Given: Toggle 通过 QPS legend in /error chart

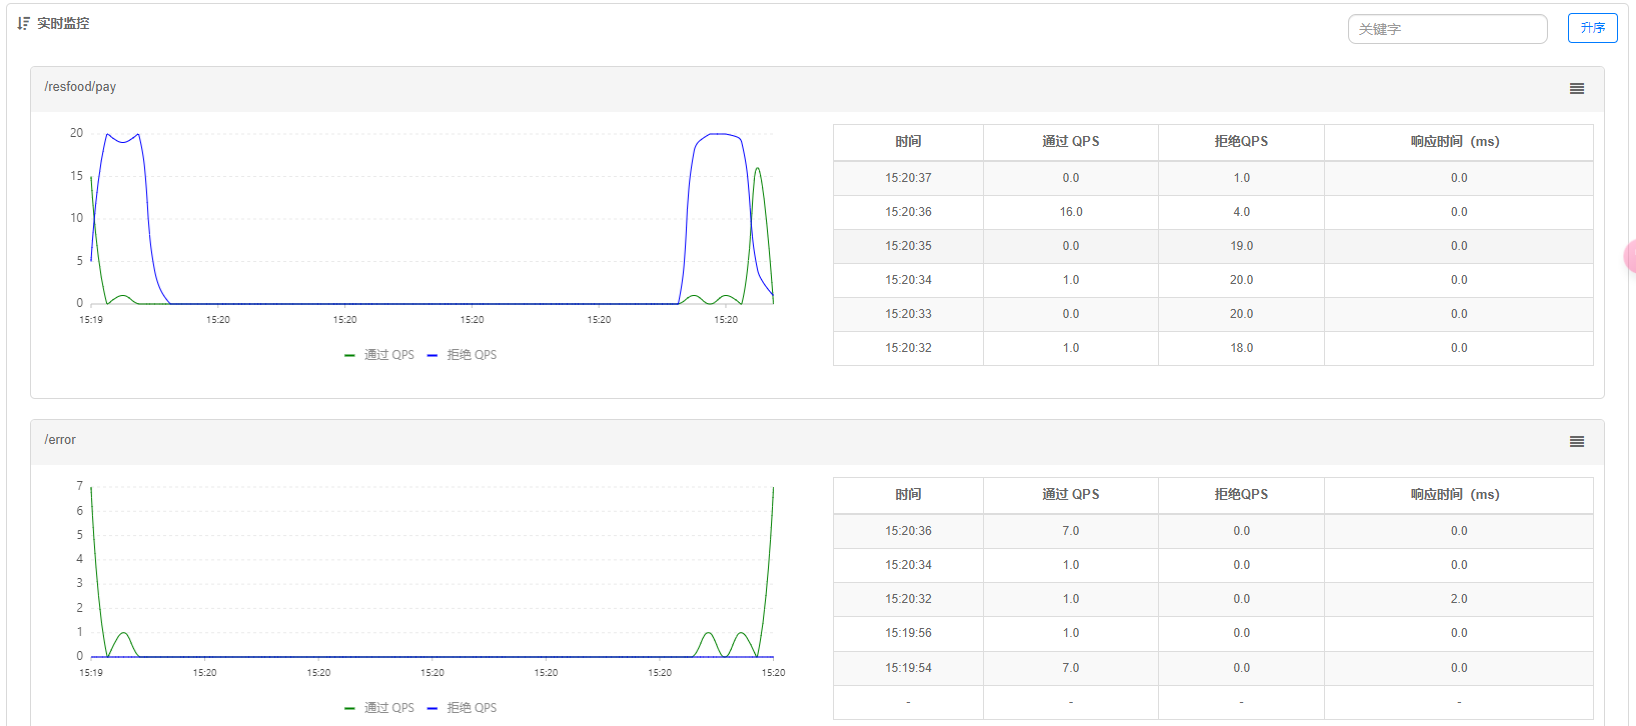Looking at the screenshot, I should coord(379,708).
